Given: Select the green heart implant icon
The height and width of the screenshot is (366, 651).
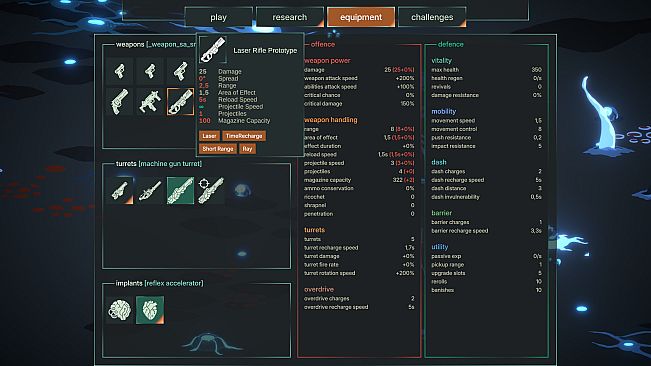Looking at the screenshot, I should pyautogui.click(x=150, y=310).
